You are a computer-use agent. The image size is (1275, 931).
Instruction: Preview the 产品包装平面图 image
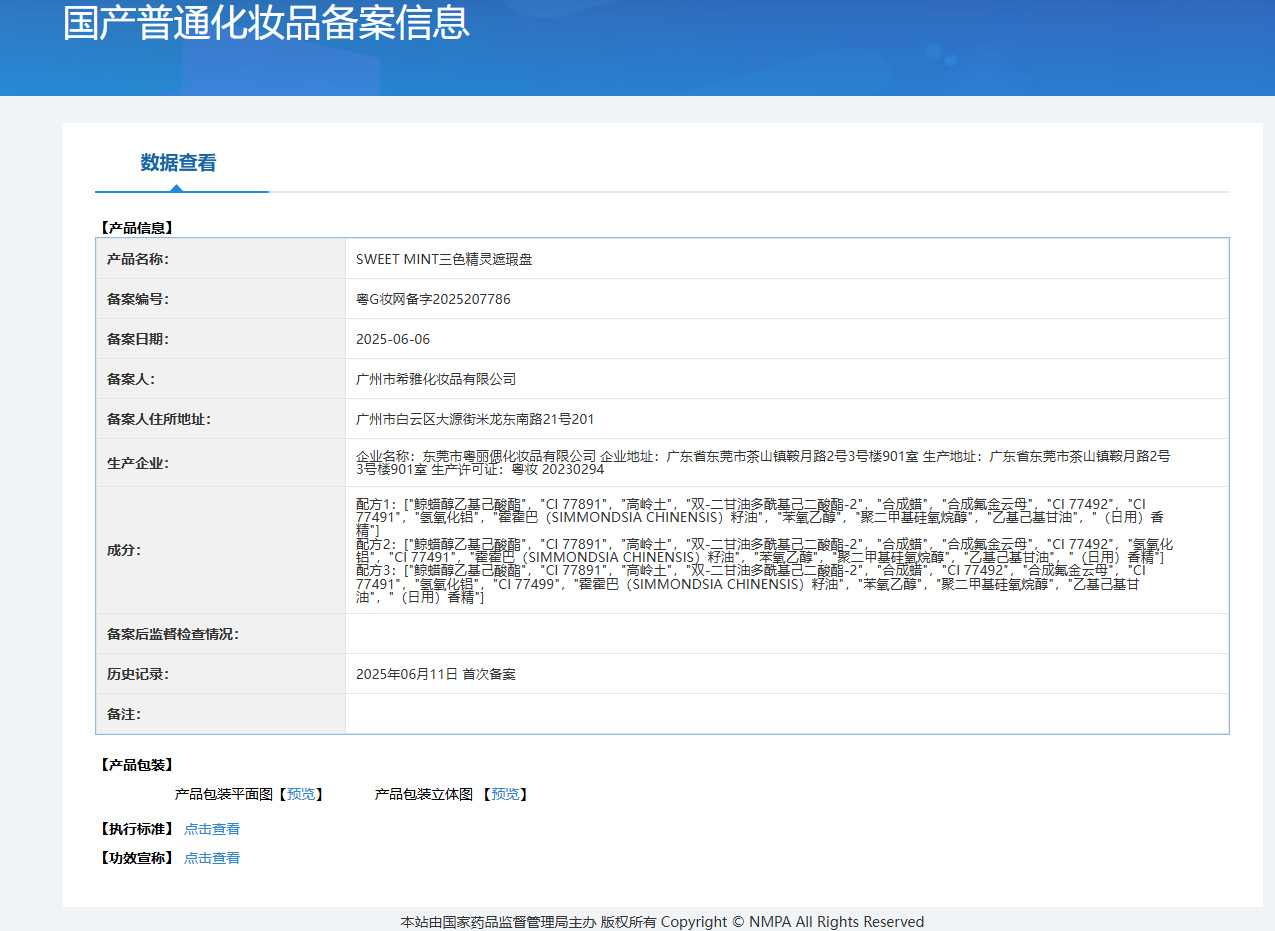[x=300, y=794]
